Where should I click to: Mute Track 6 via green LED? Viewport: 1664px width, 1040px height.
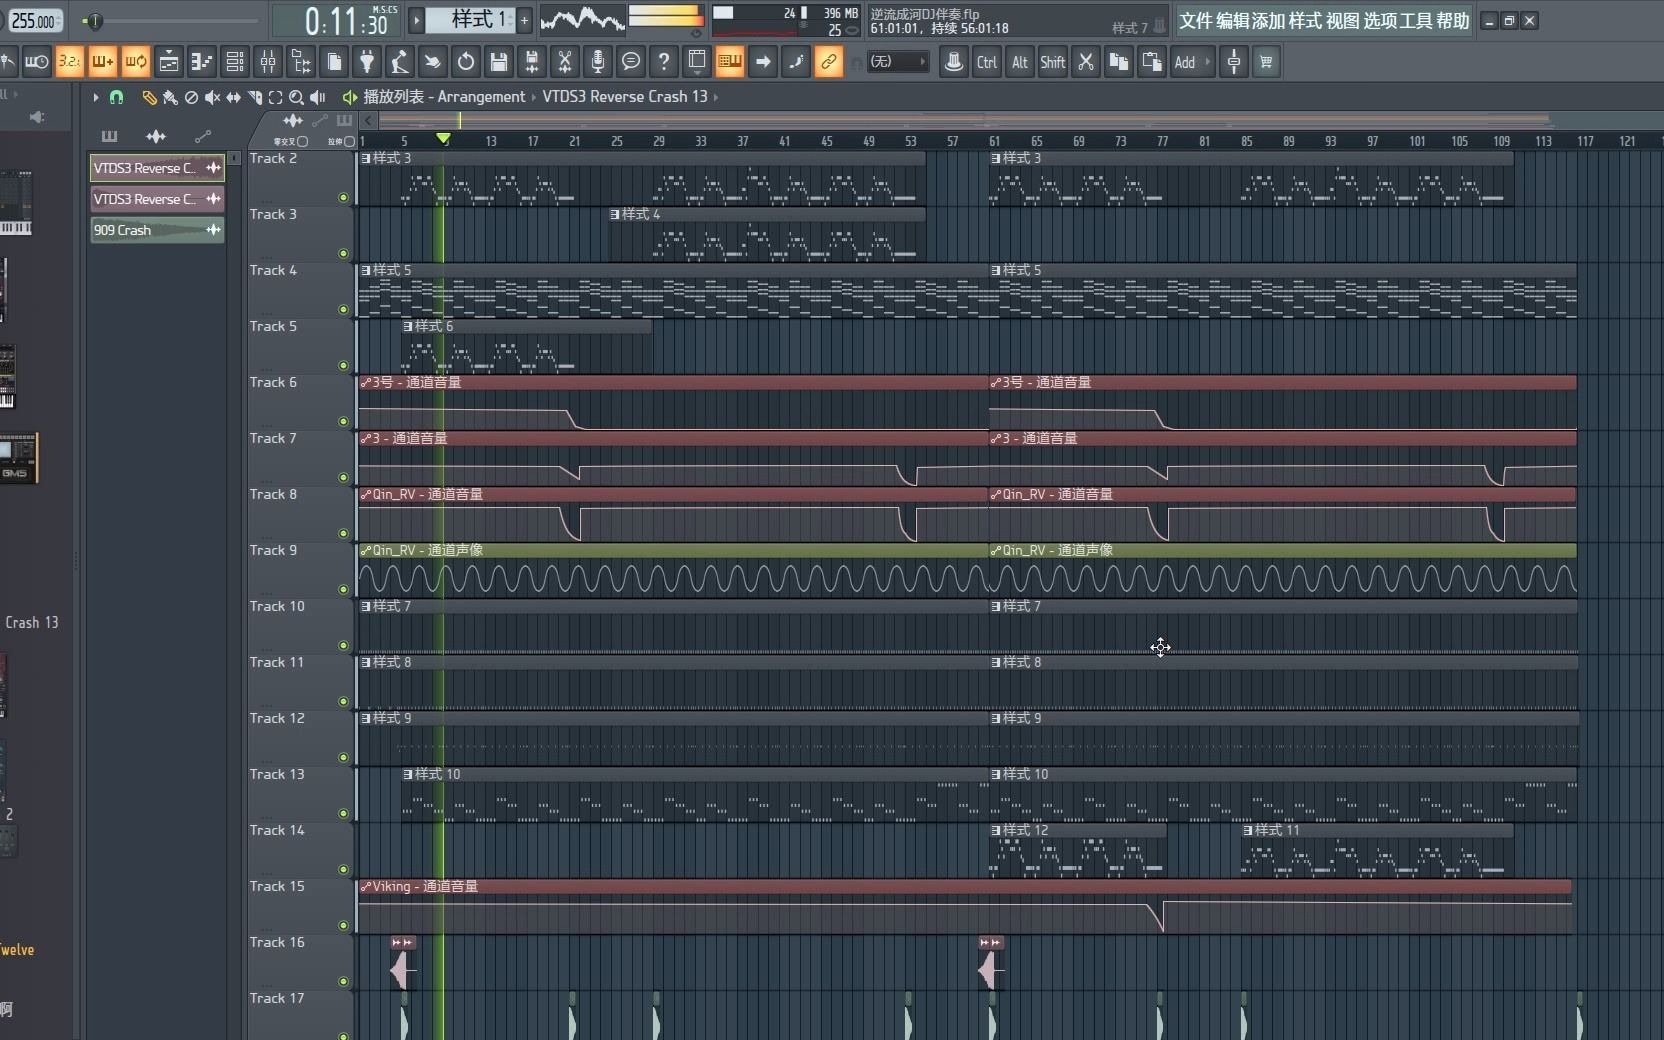point(344,422)
